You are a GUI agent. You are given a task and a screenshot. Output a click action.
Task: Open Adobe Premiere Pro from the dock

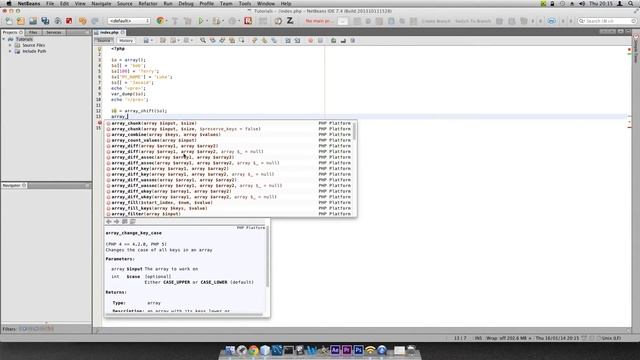pos(347,350)
